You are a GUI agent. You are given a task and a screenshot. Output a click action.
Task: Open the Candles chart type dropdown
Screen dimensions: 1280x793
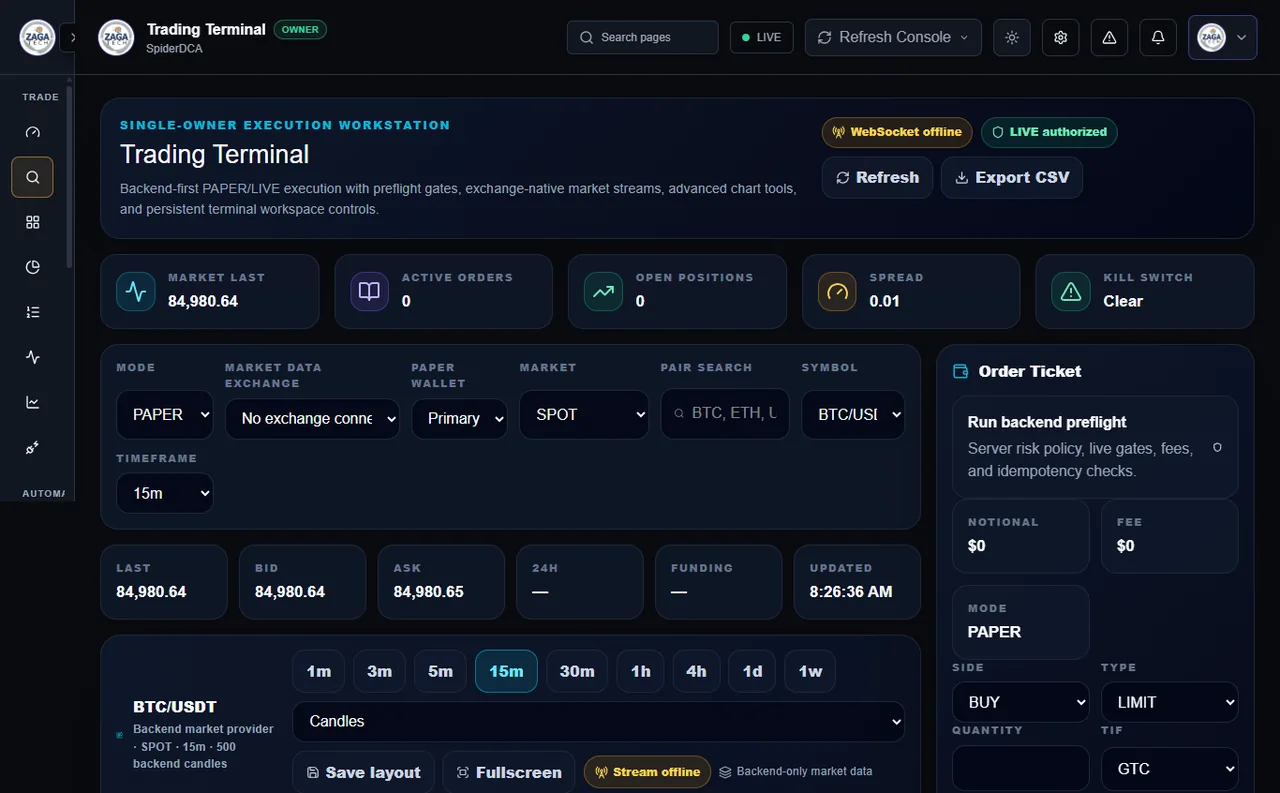[598, 722]
